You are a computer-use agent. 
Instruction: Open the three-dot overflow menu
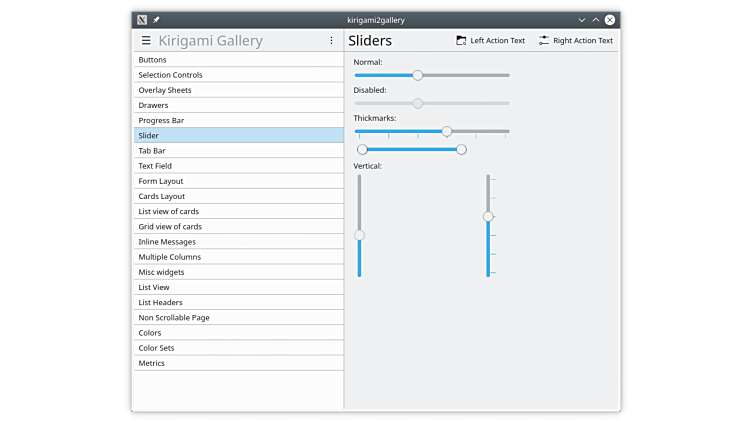click(x=331, y=41)
